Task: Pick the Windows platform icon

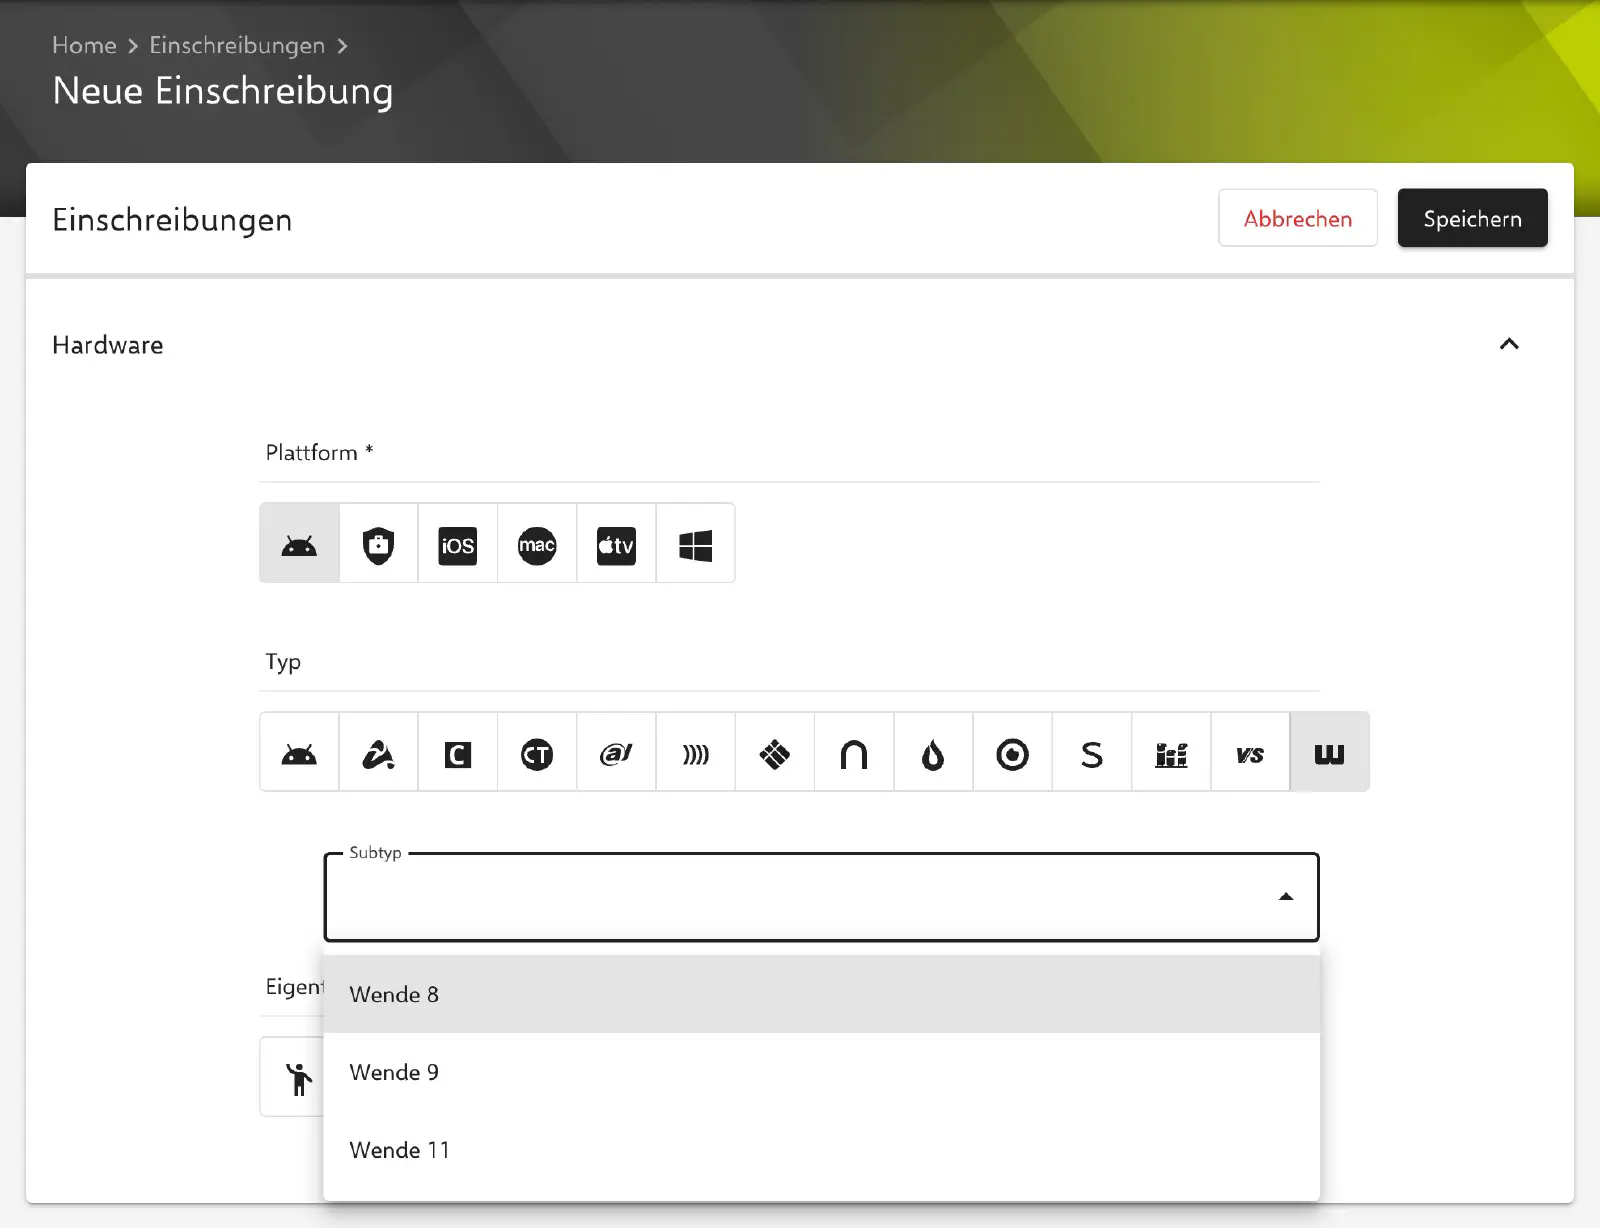Action: point(696,543)
